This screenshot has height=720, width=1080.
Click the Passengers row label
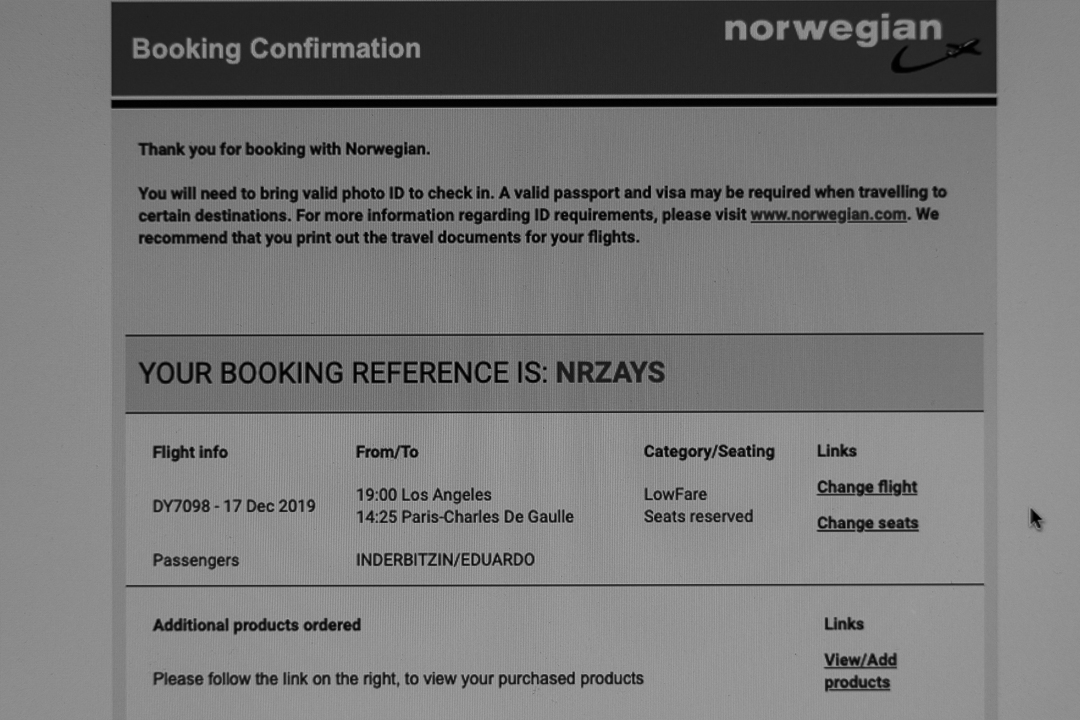[x=195, y=560]
